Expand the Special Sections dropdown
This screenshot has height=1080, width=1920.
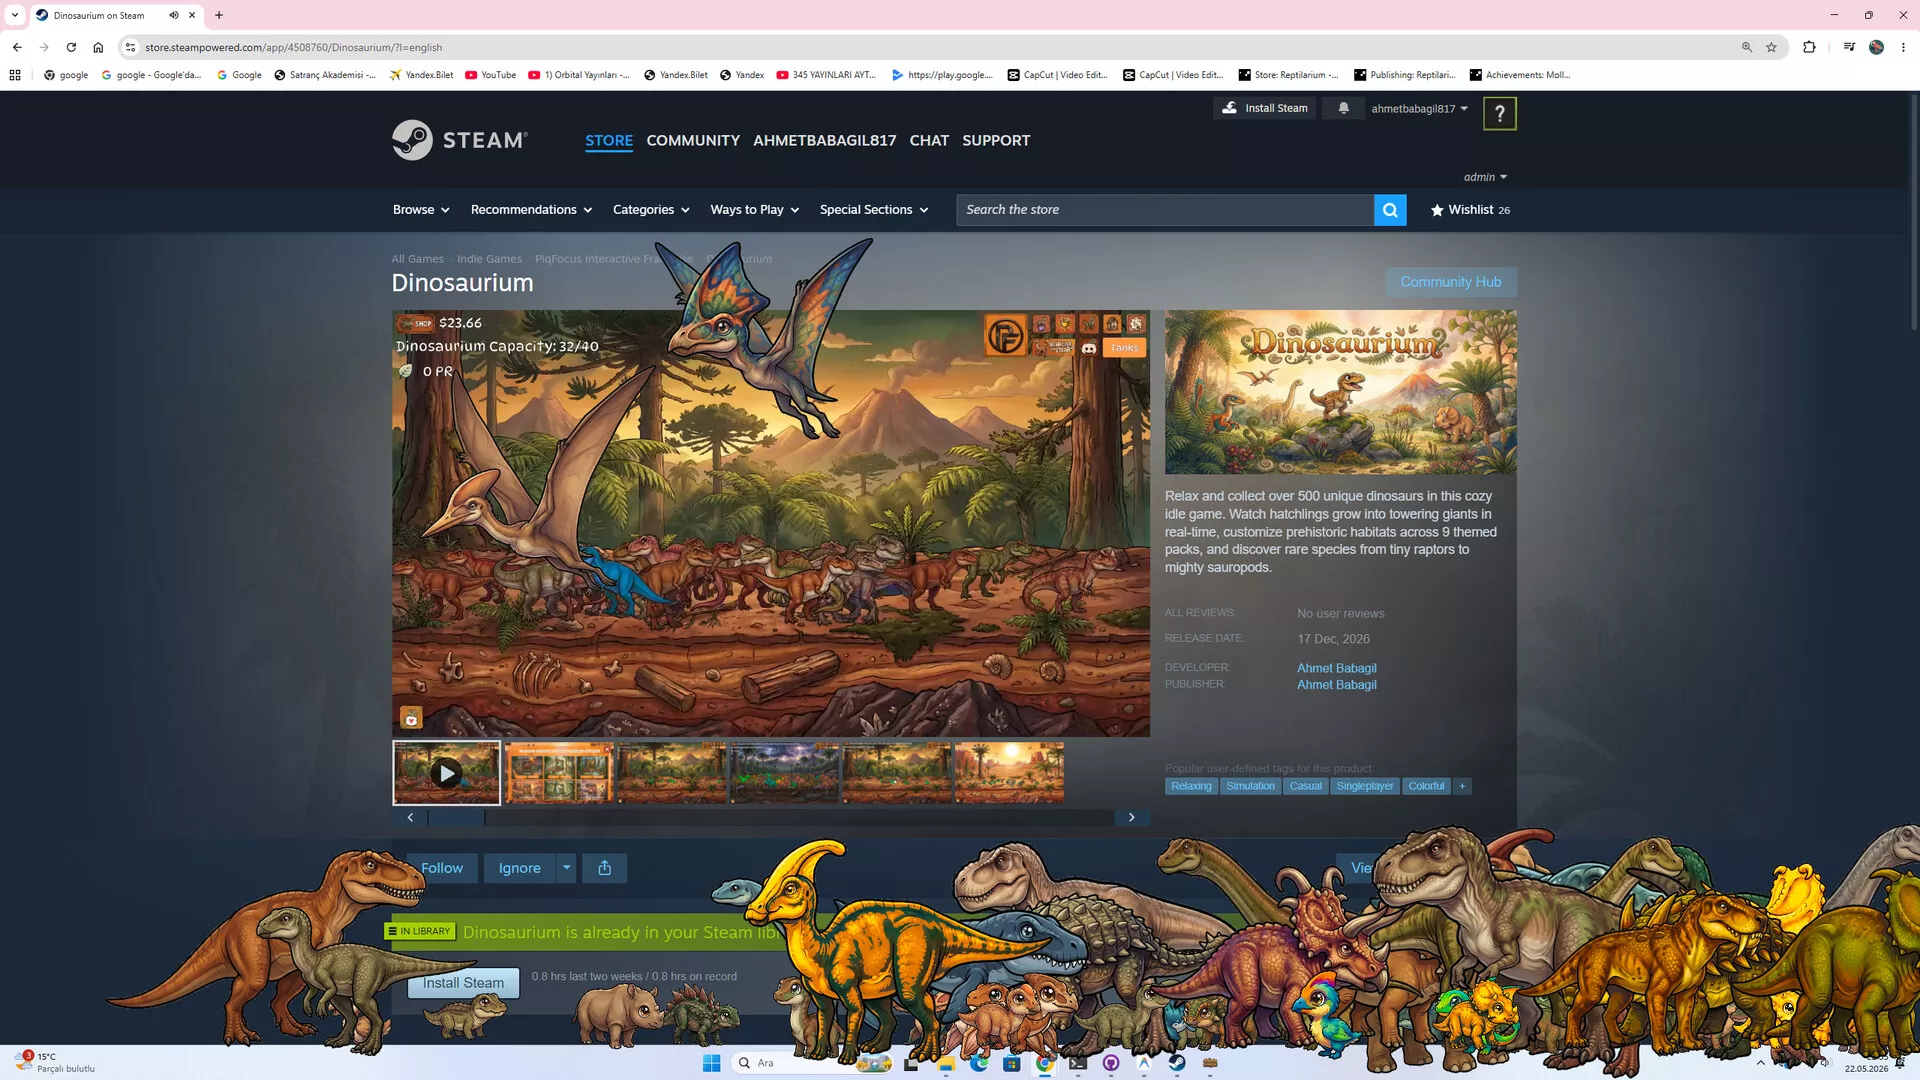(874, 210)
